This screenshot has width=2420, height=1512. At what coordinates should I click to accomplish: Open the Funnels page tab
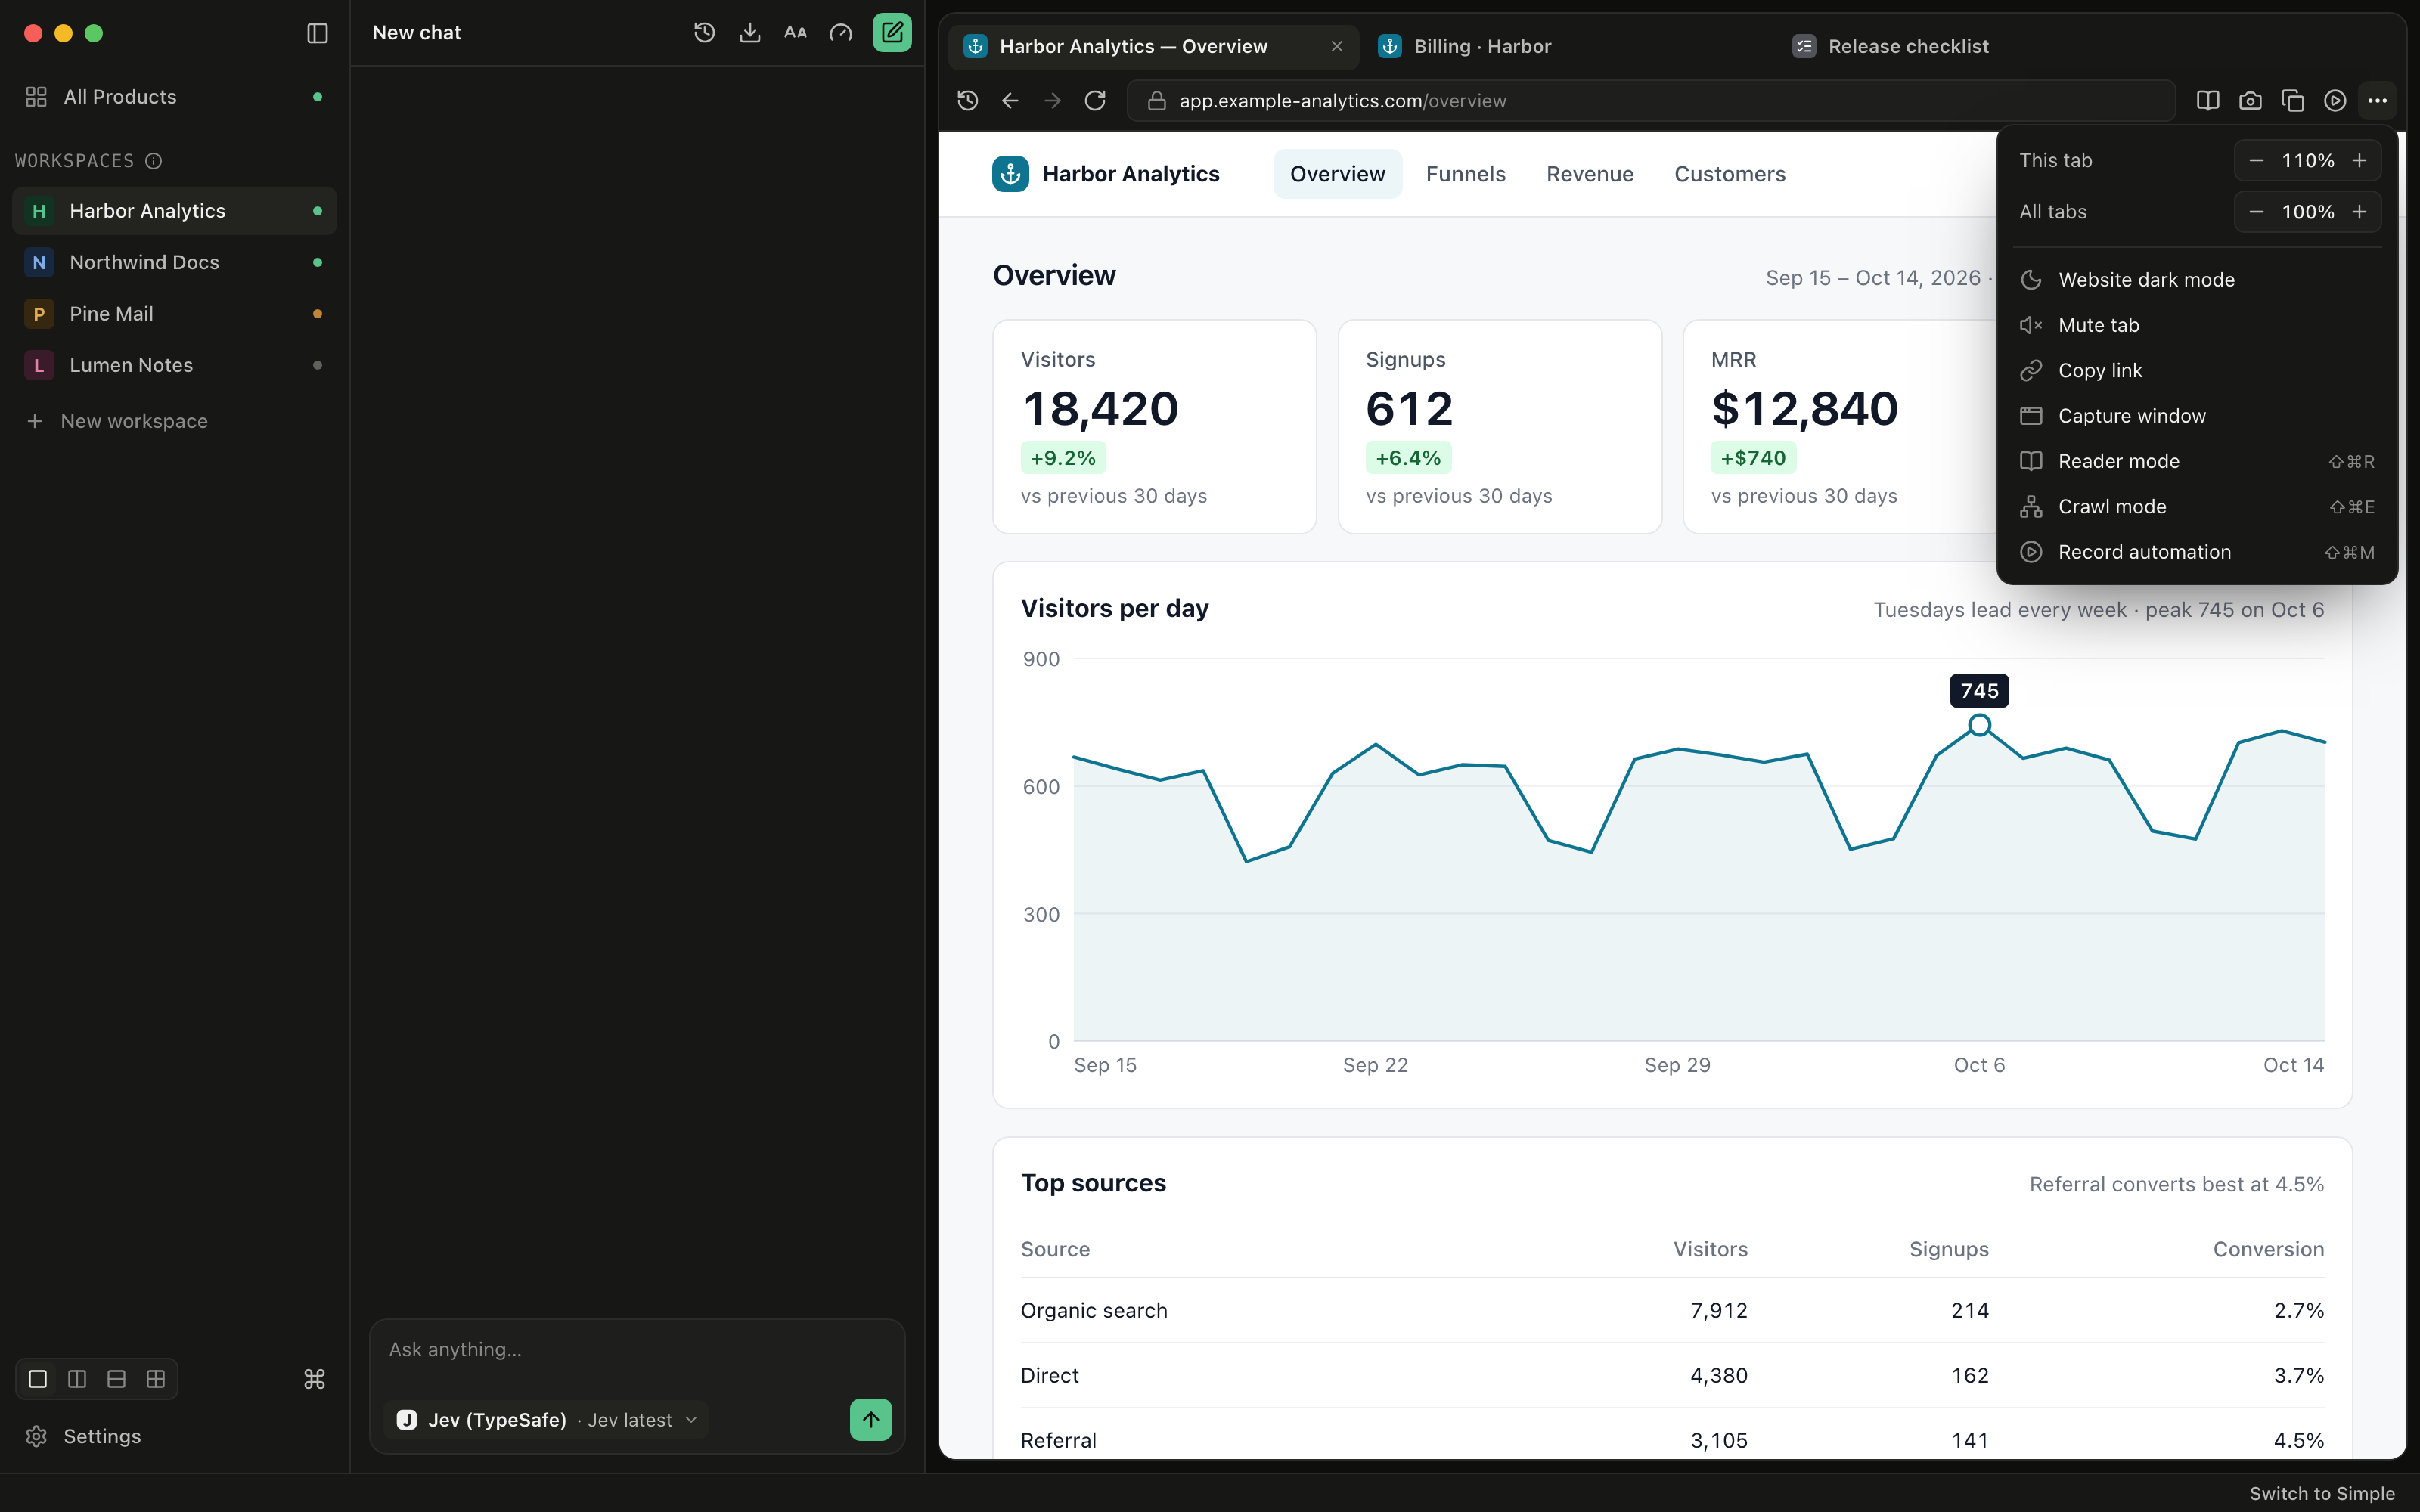(x=1465, y=174)
